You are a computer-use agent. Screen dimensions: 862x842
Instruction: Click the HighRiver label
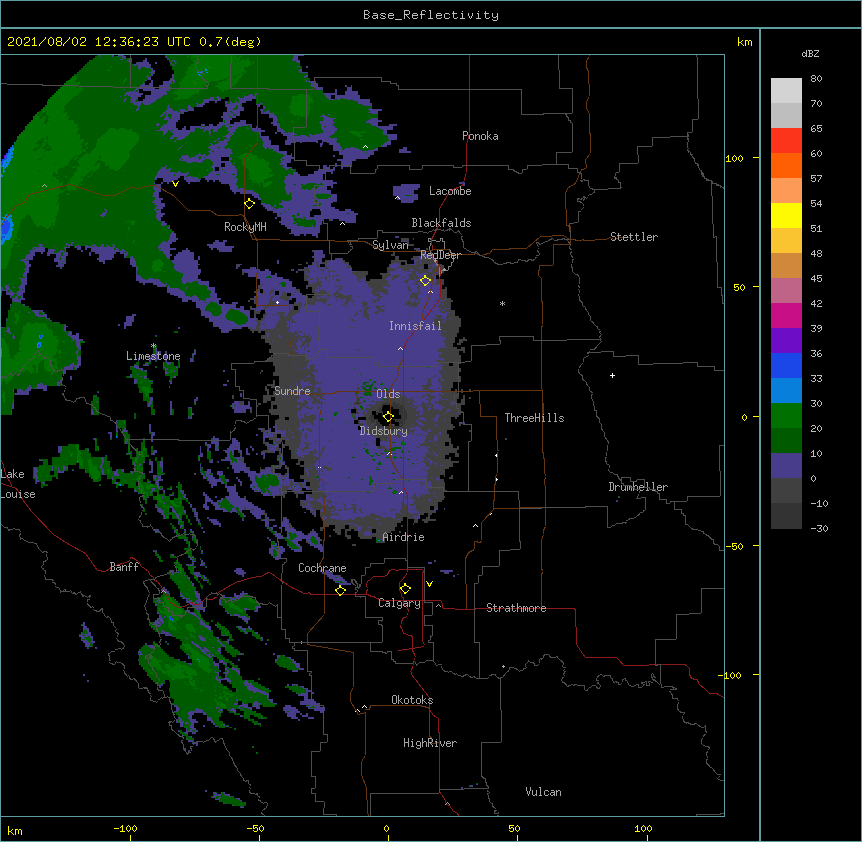pyautogui.click(x=430, y=743)
